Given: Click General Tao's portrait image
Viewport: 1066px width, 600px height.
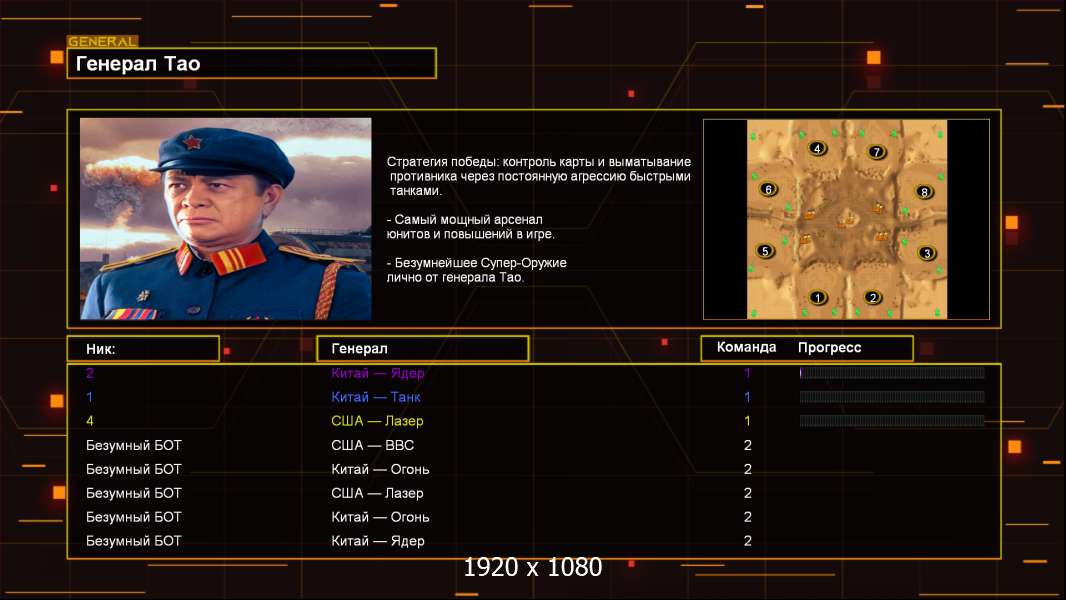Looking at the screenshot, I should point(226,219).
